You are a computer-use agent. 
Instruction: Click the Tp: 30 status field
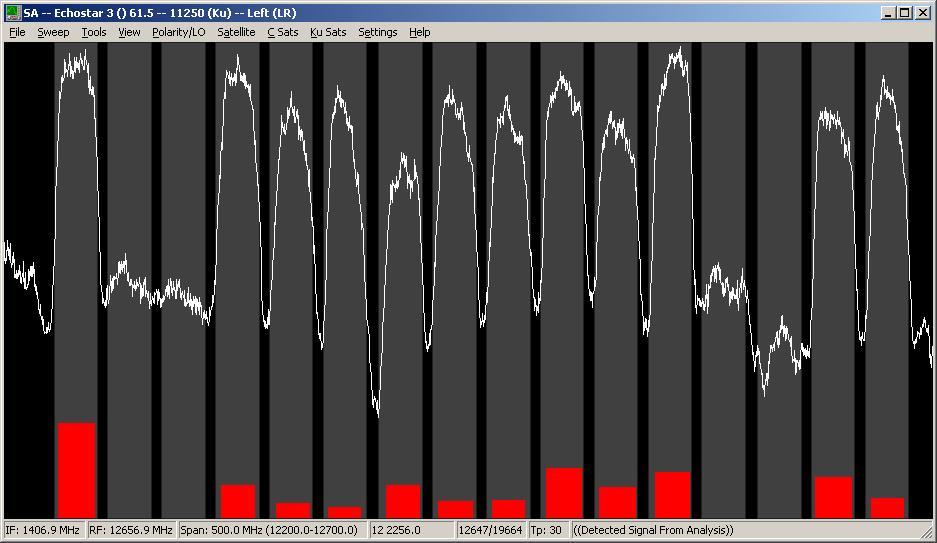548,530
